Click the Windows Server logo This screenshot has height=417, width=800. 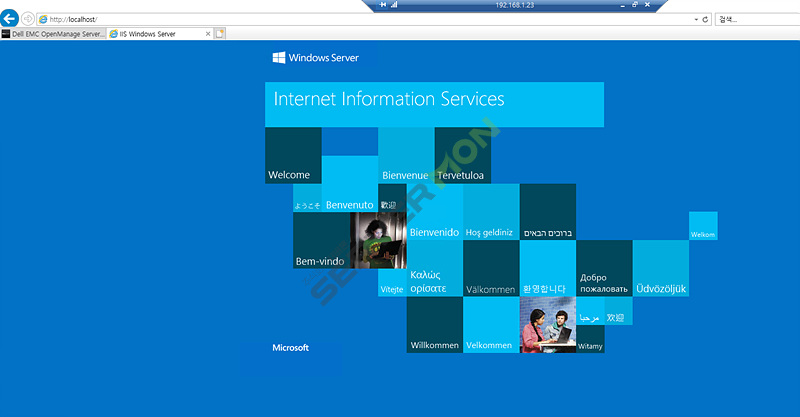(315, 58)
